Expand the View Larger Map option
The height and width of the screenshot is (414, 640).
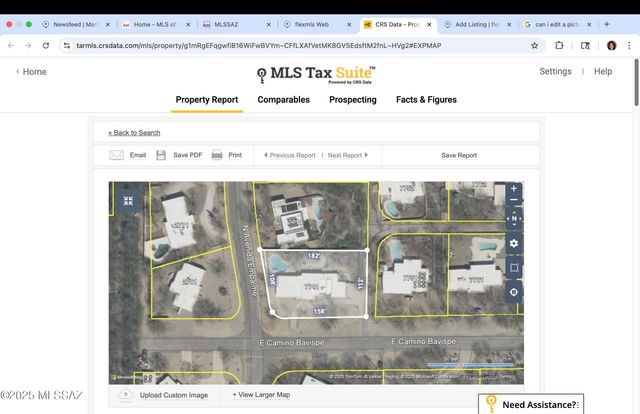(x=261, y=395)
